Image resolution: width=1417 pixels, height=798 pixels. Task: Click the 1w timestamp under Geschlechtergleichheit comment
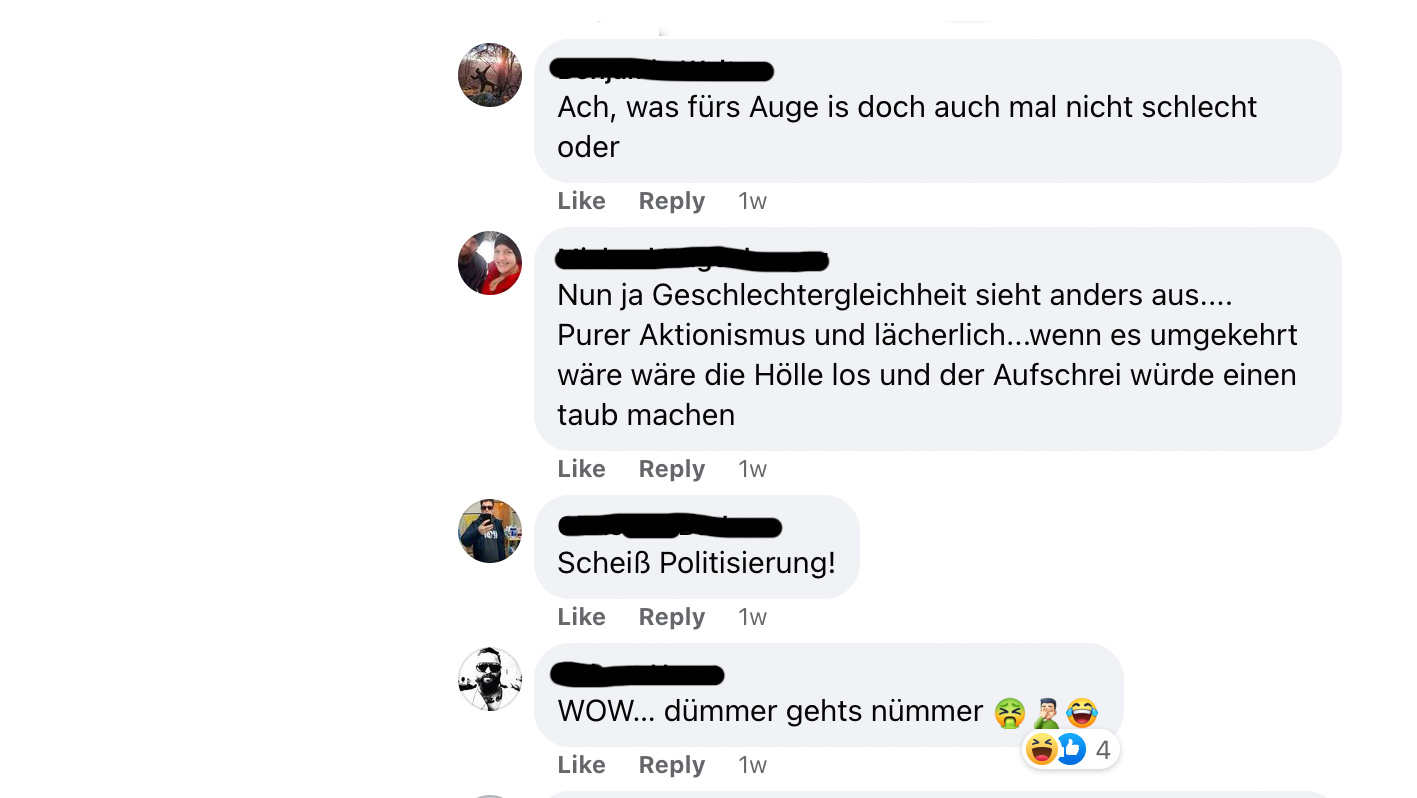click(x=752, y=469)
